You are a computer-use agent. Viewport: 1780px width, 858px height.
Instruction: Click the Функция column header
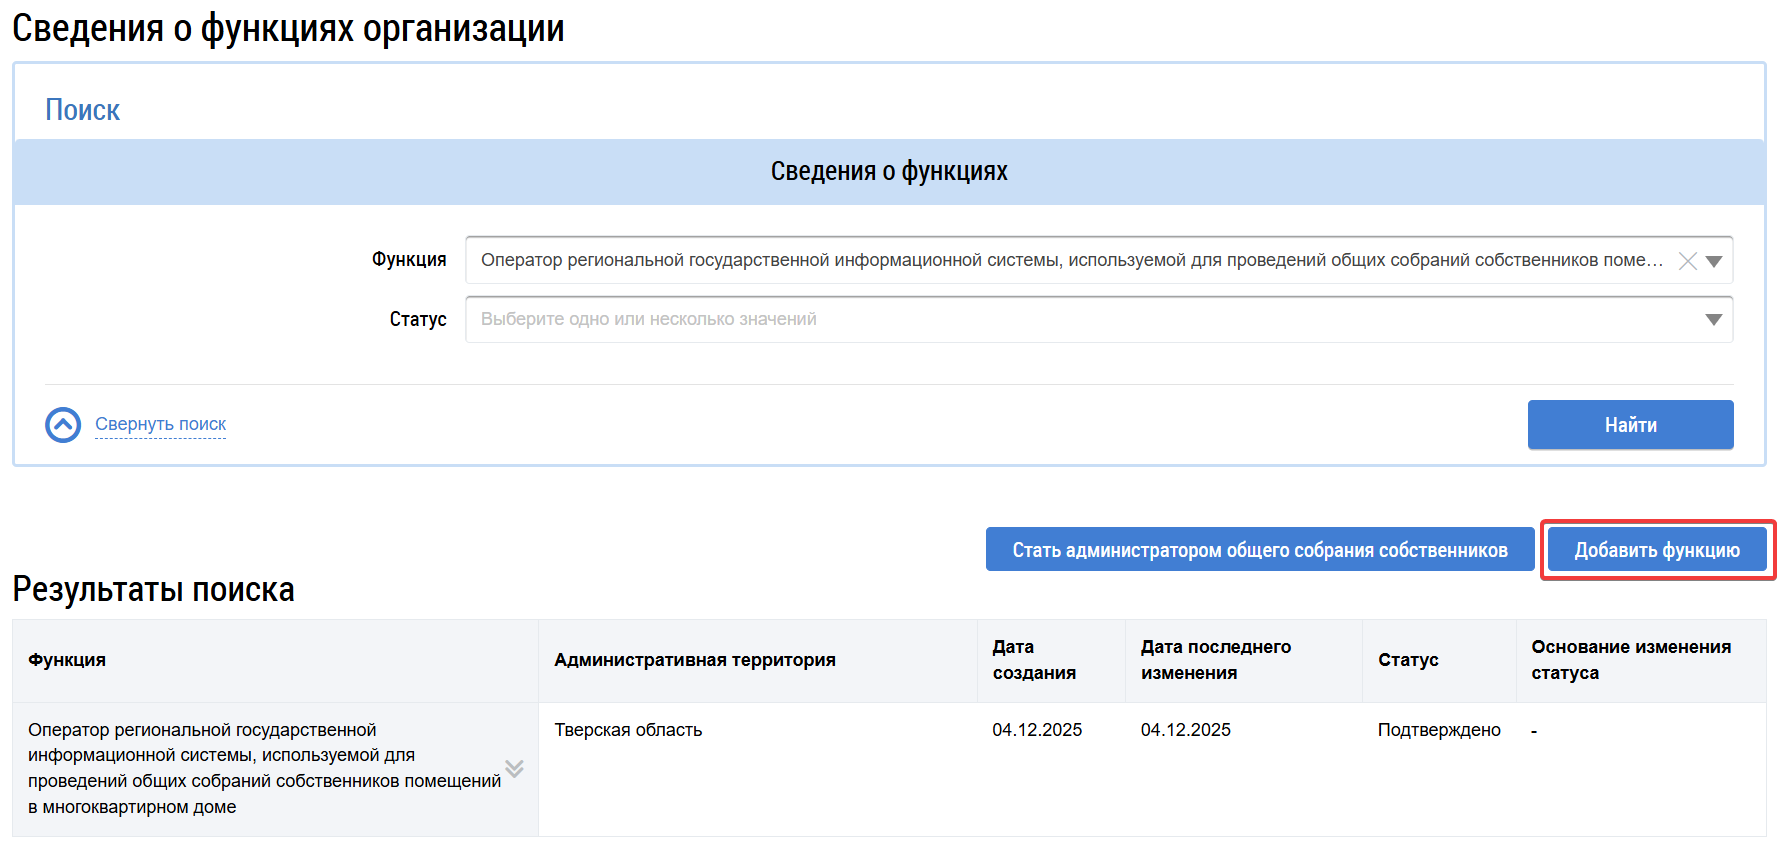click(x=67, y=660)
